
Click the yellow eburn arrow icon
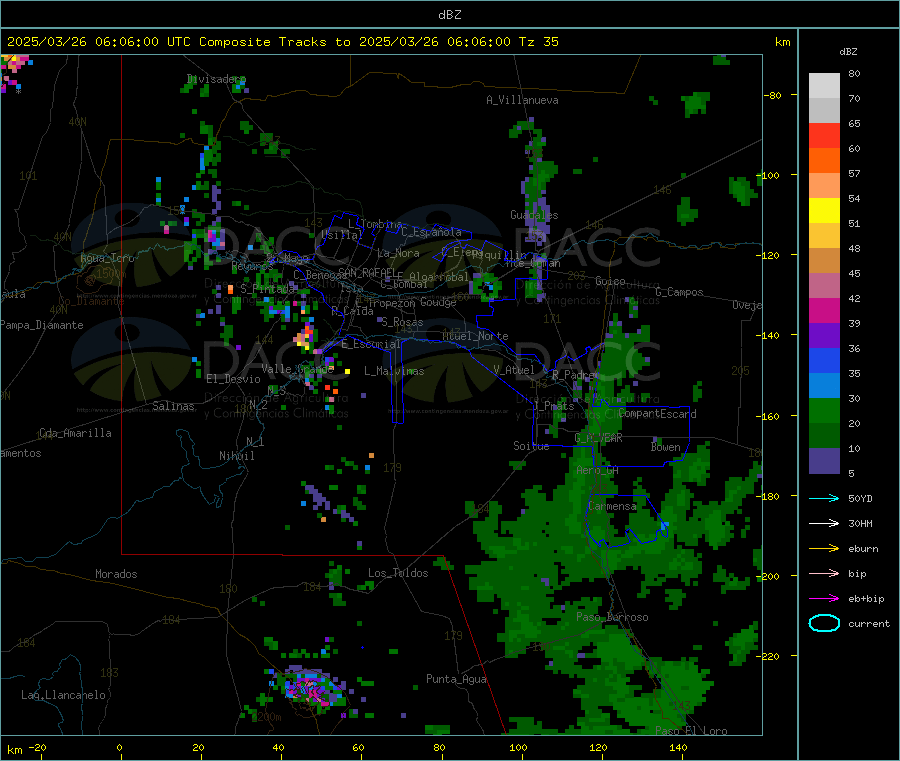click(824, 549)
